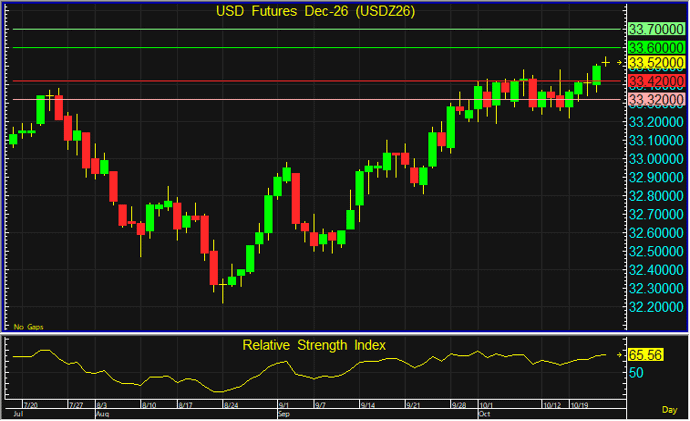Click the 32.80000 price axis value
The width and height of the screenshot is (690, 421).
pyautogui.click(x=656, y=196)
